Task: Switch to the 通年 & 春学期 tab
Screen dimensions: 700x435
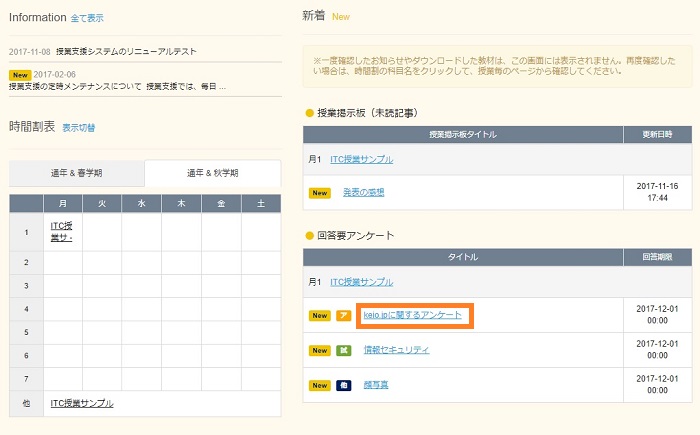Action: (x=76, y=173)
